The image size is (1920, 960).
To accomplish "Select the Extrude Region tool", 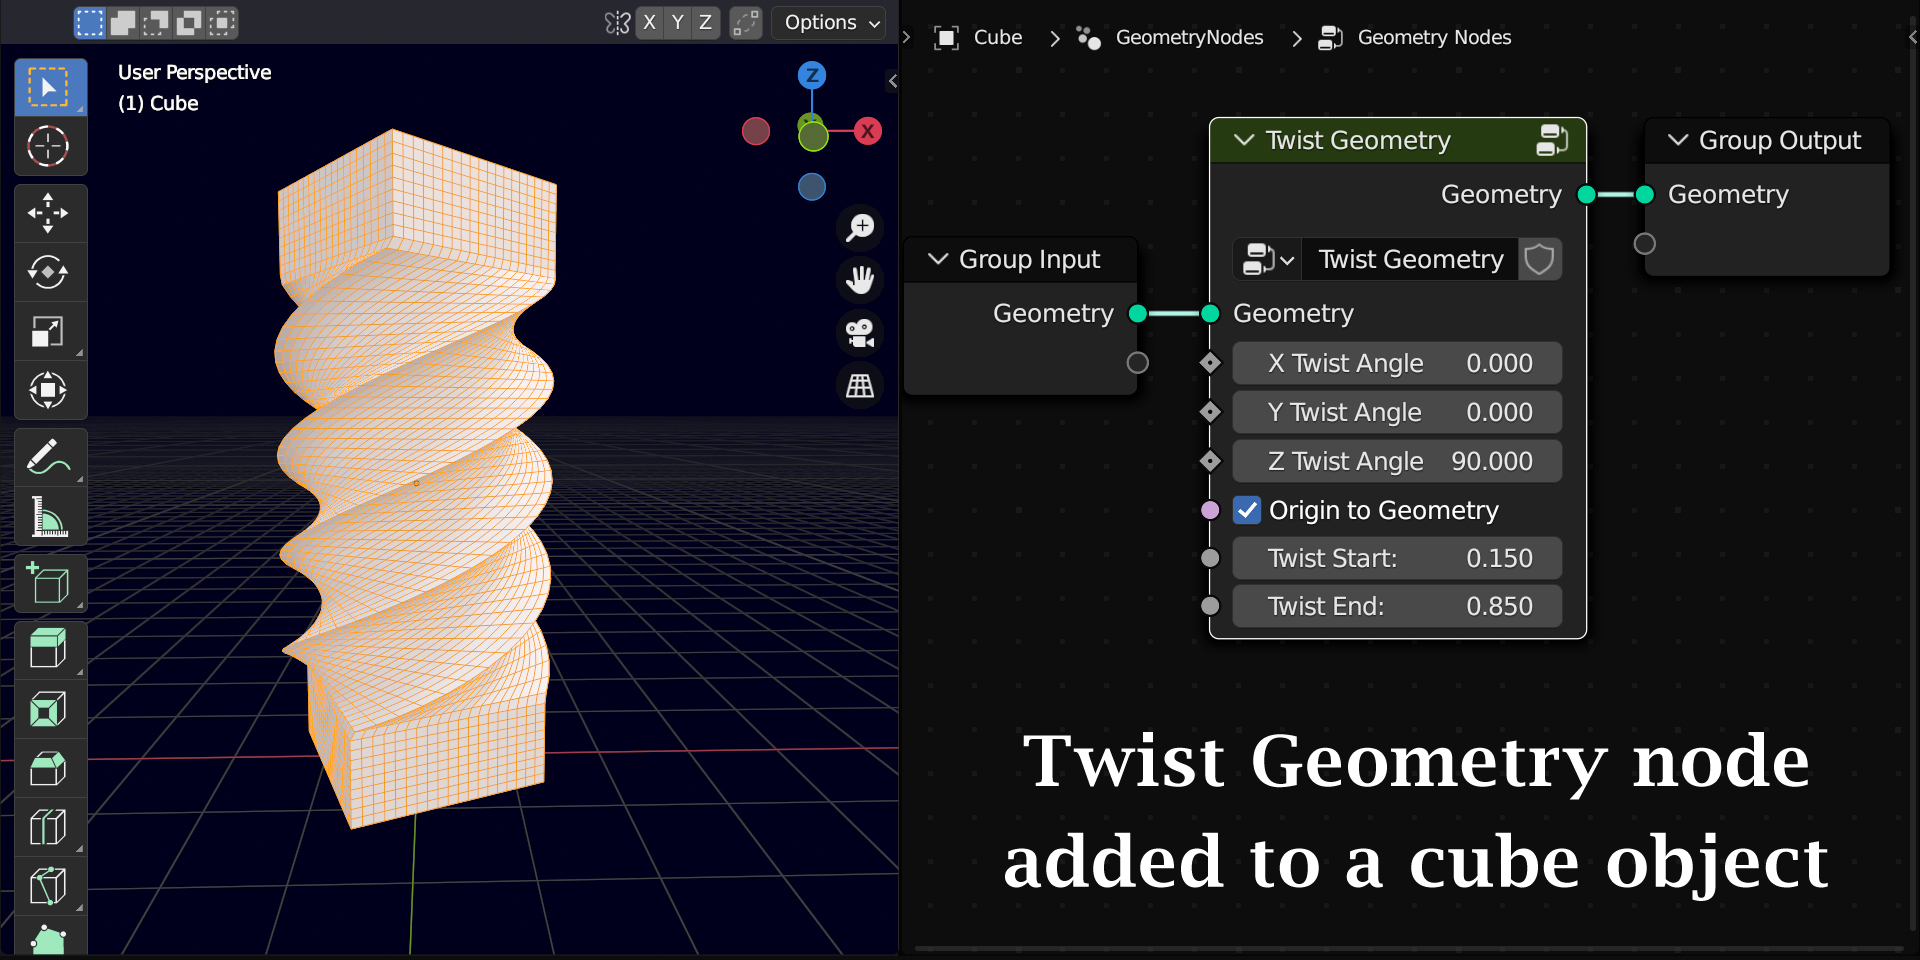I will point(49,650).
